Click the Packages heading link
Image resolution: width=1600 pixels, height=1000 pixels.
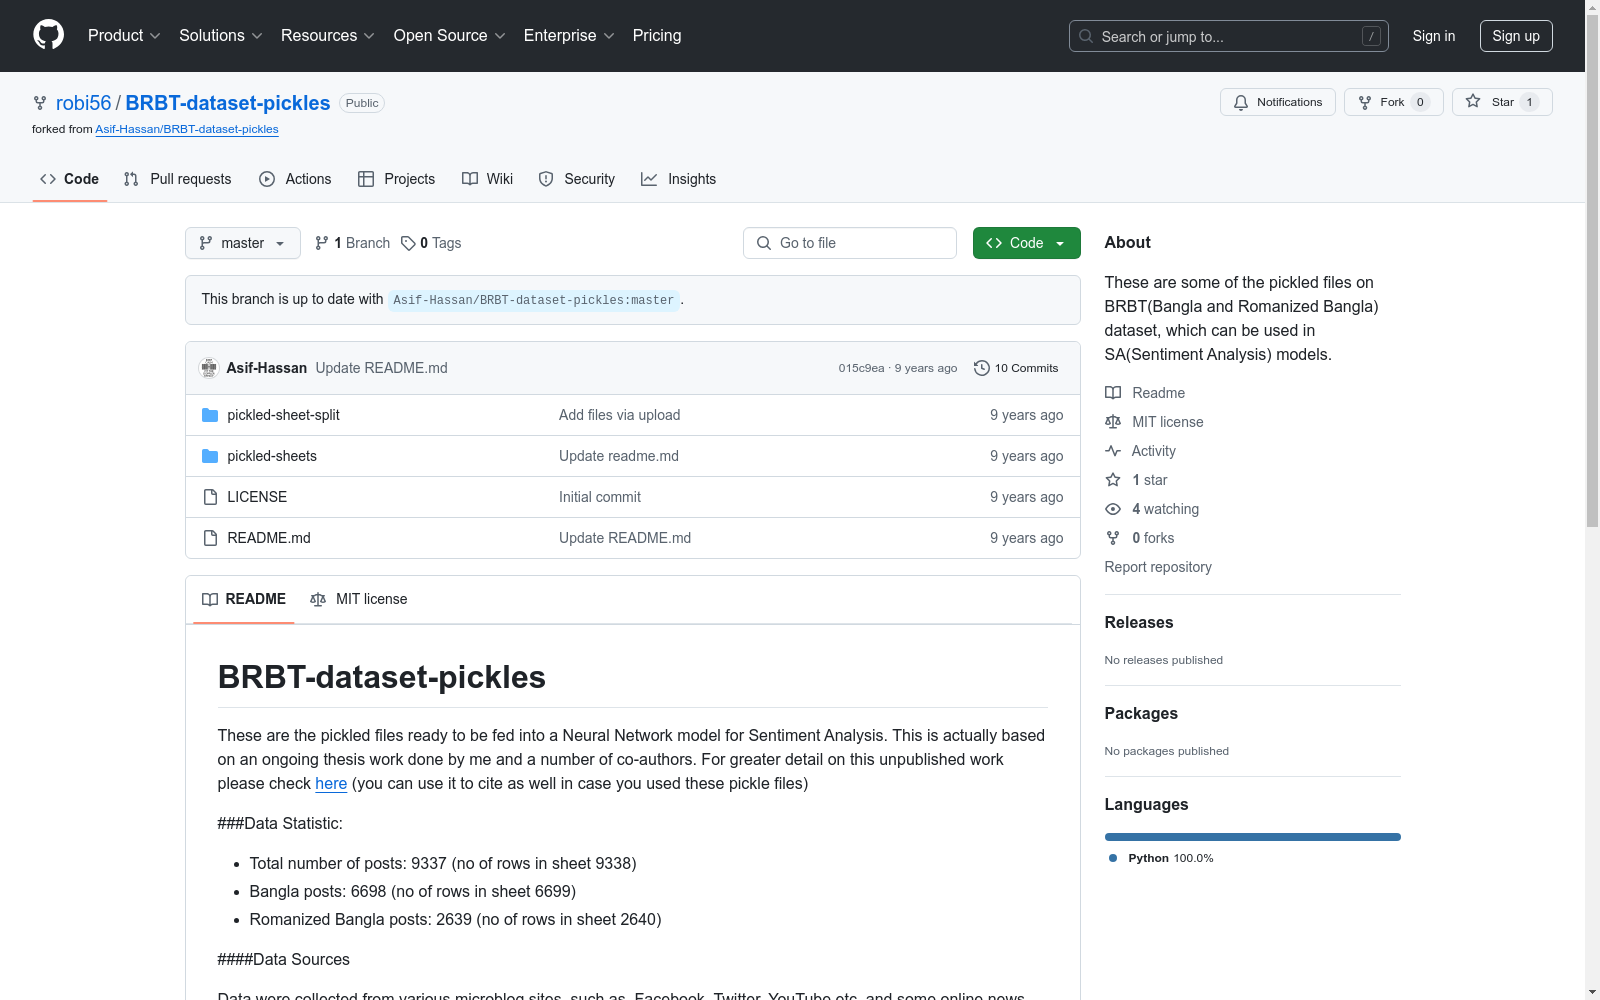coord(1141,713)
